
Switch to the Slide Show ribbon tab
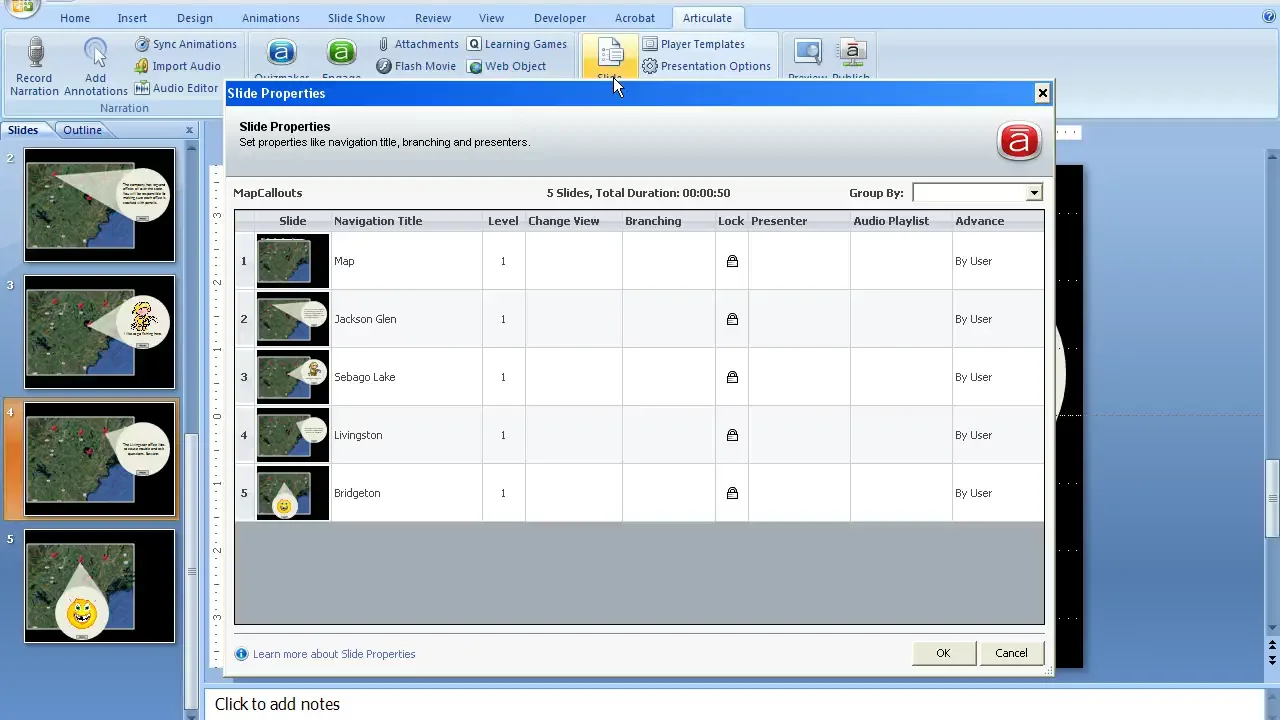tap(356, 18)
